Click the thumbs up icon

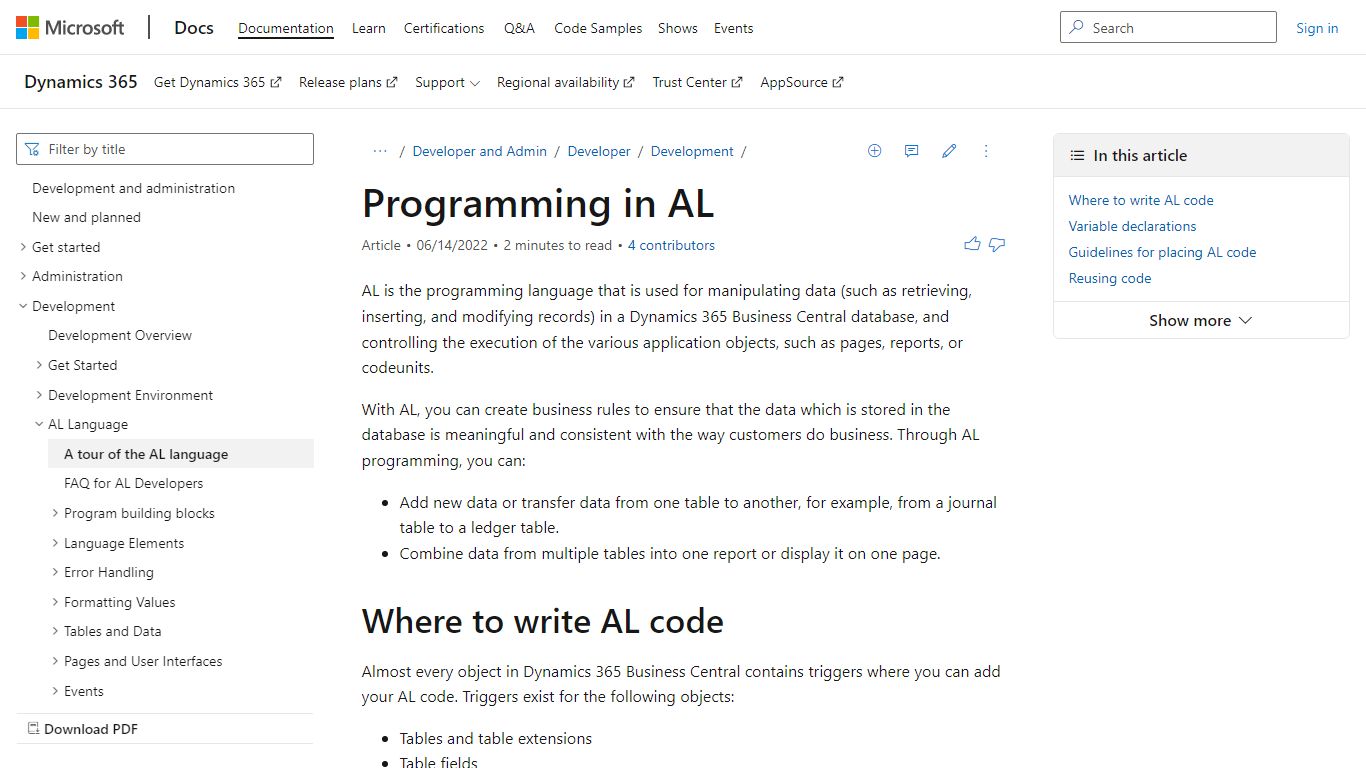(972, 244)
